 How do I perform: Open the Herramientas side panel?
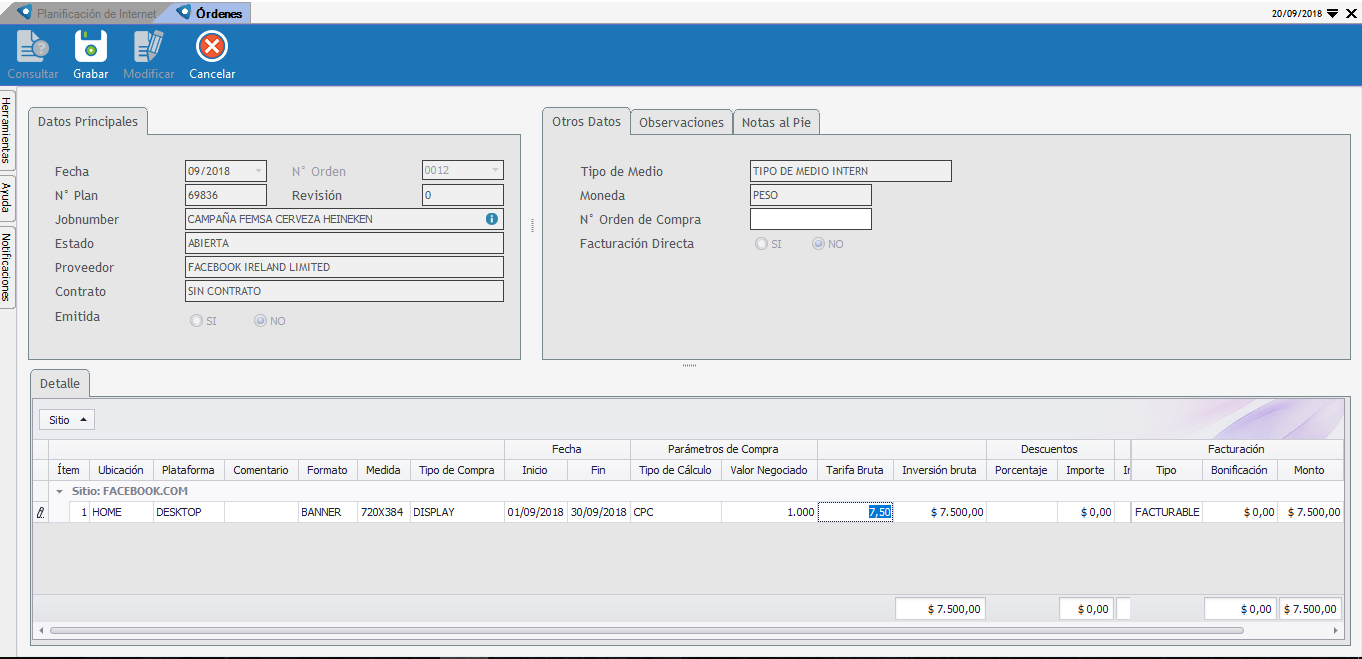[7, 130]
